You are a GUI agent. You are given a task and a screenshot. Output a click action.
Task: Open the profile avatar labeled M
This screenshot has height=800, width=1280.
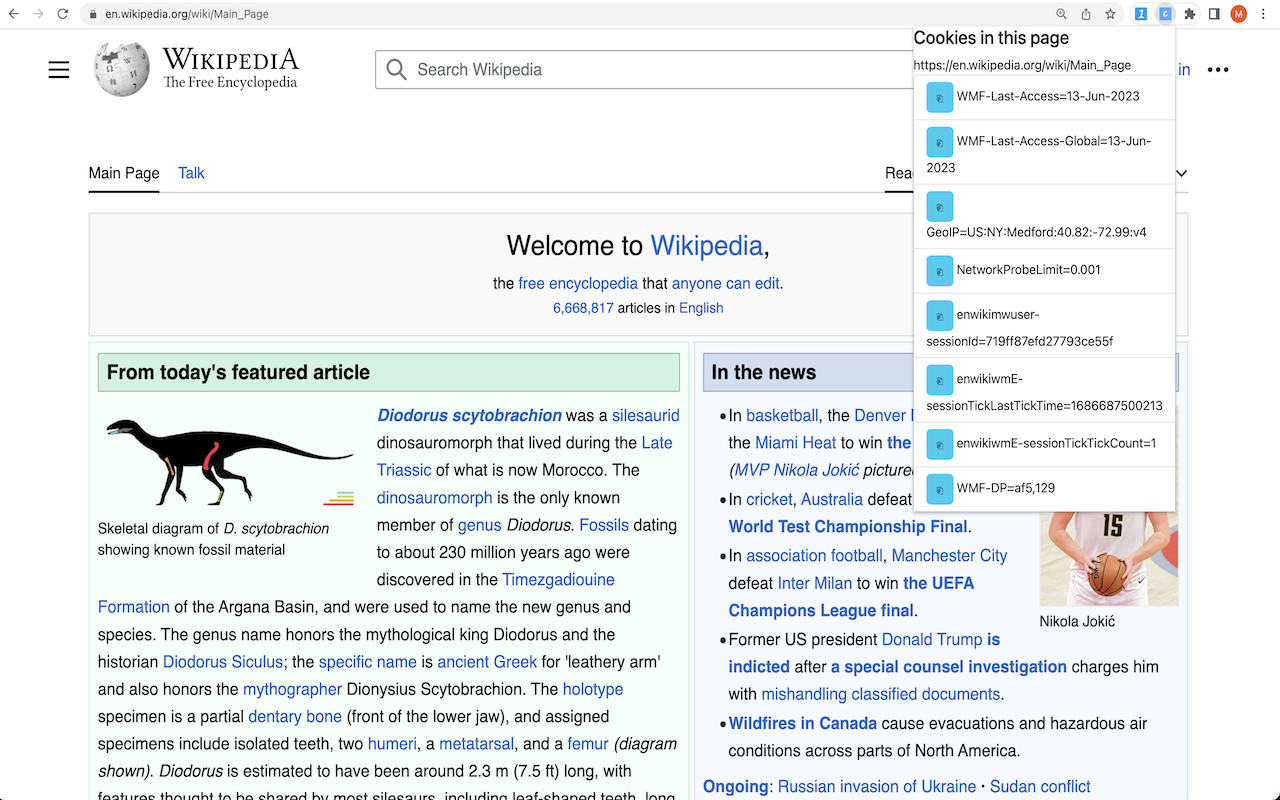tap(1239, 14)
